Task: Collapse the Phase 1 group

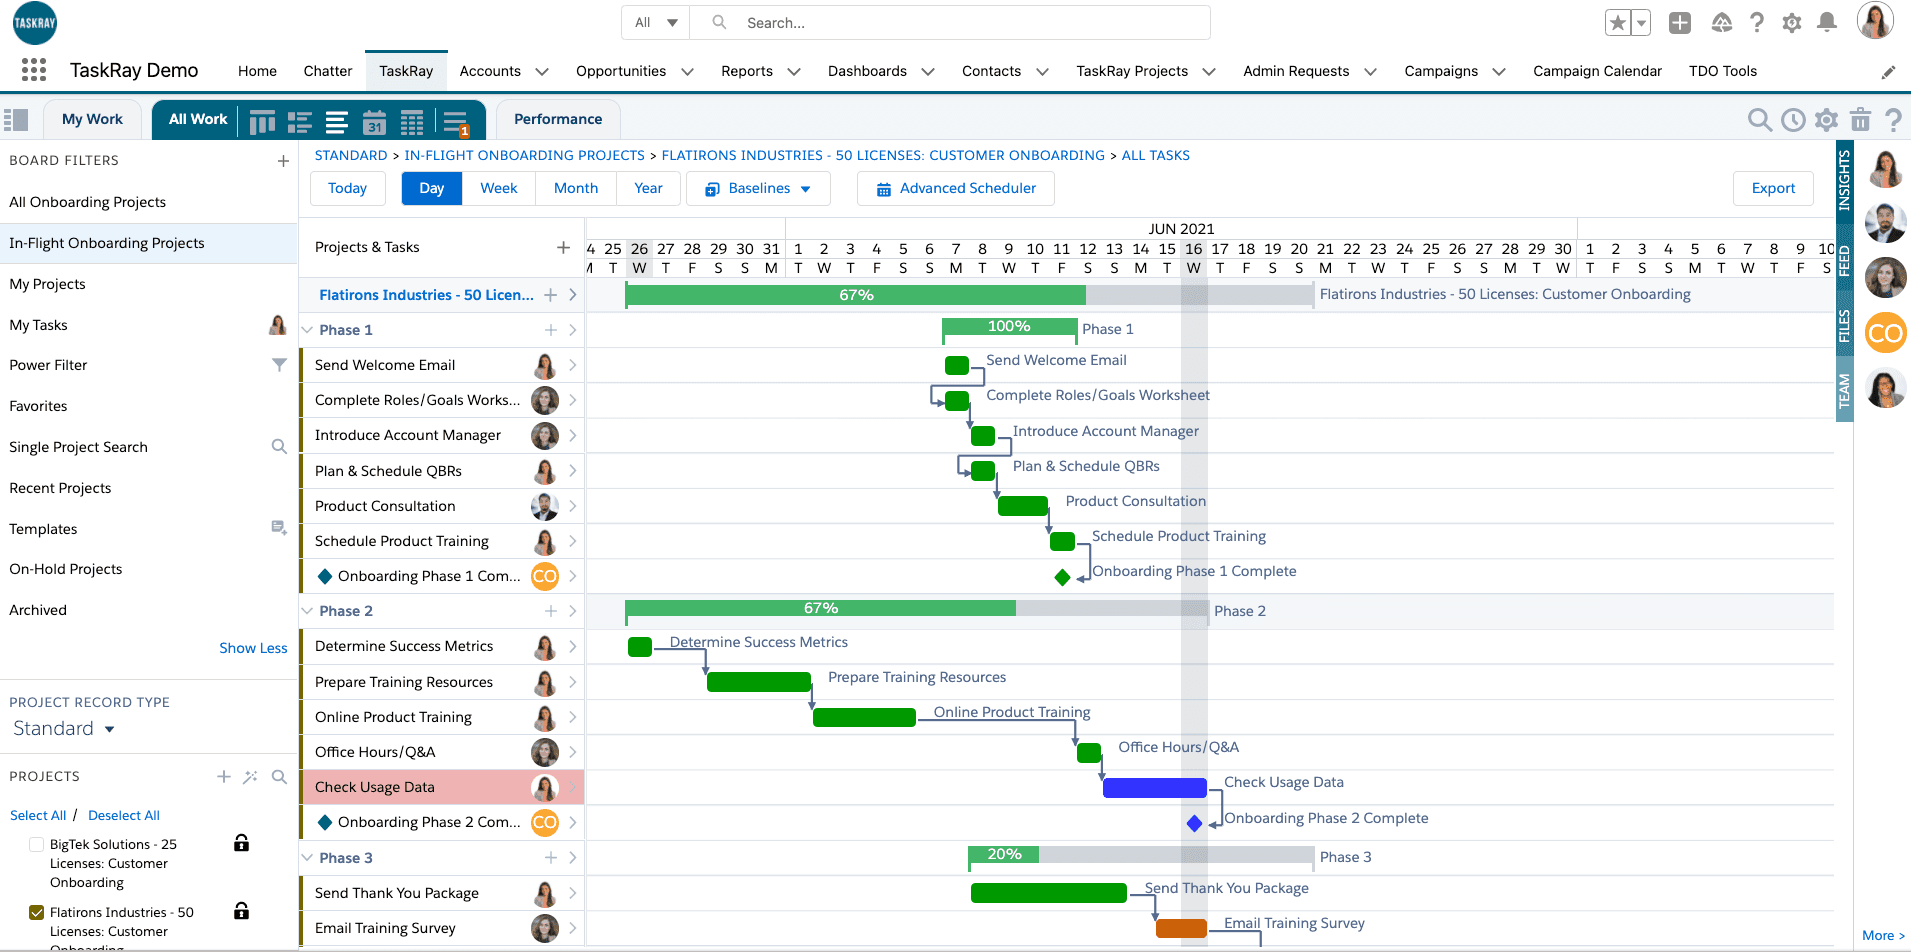Action: tap(307, 330)
